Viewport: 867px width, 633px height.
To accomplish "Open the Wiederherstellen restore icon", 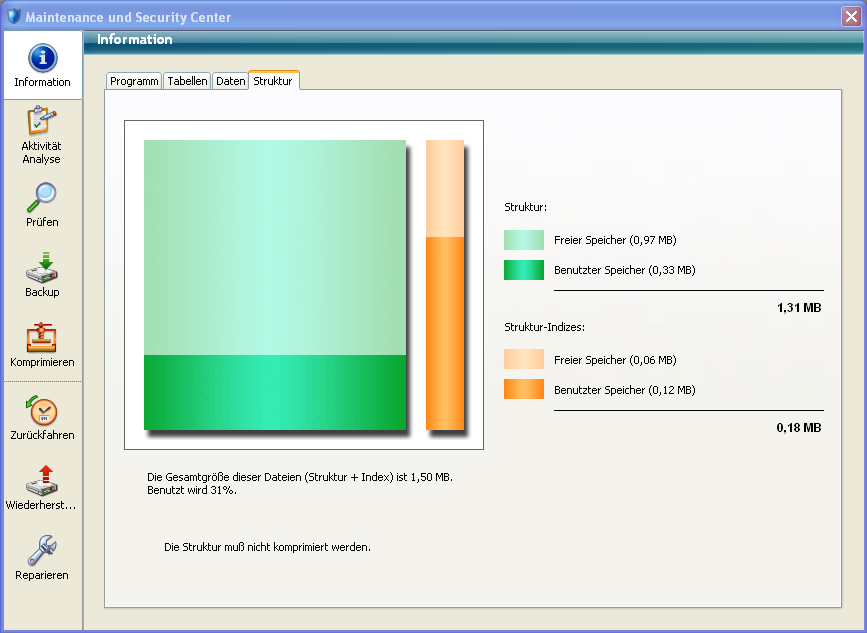I will [x=42, y=480].
